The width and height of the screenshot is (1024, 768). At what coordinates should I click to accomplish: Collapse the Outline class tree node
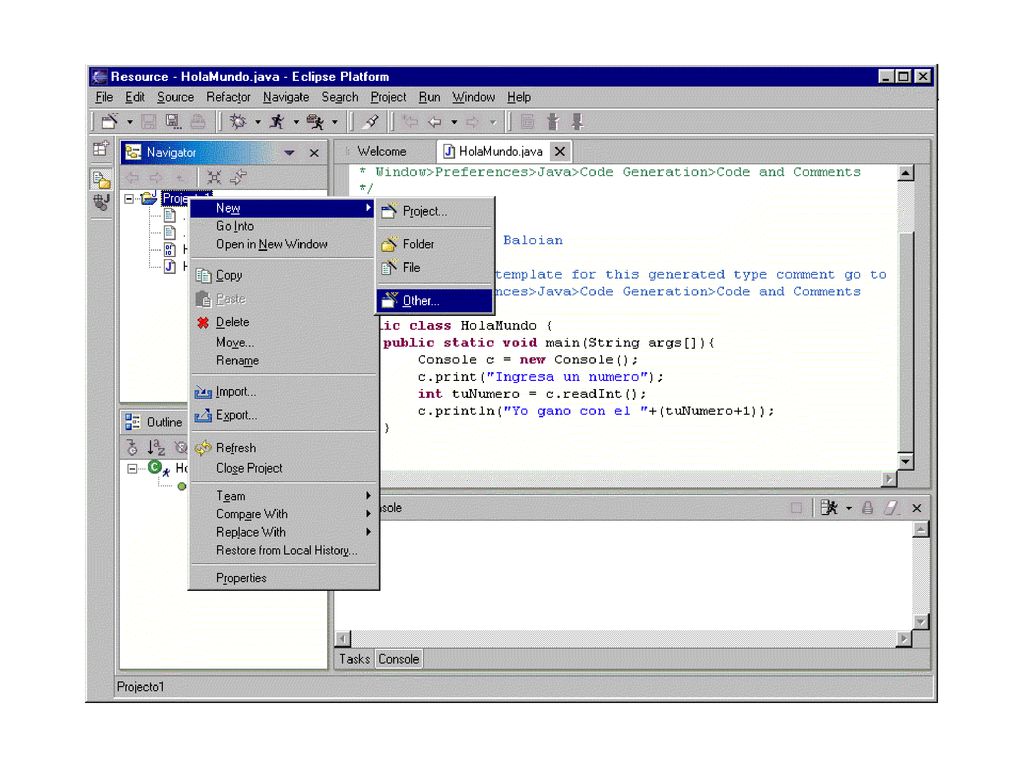(x=133, y=468)
